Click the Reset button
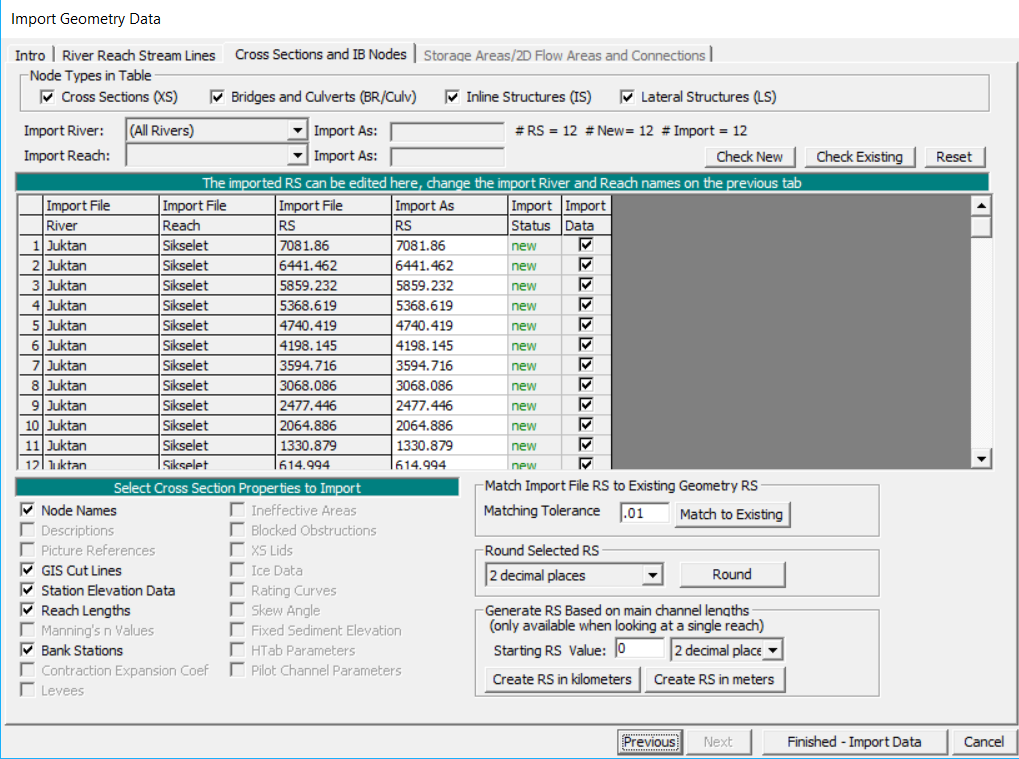Viewport: 1019px width, 759px height. pos(954,157)
